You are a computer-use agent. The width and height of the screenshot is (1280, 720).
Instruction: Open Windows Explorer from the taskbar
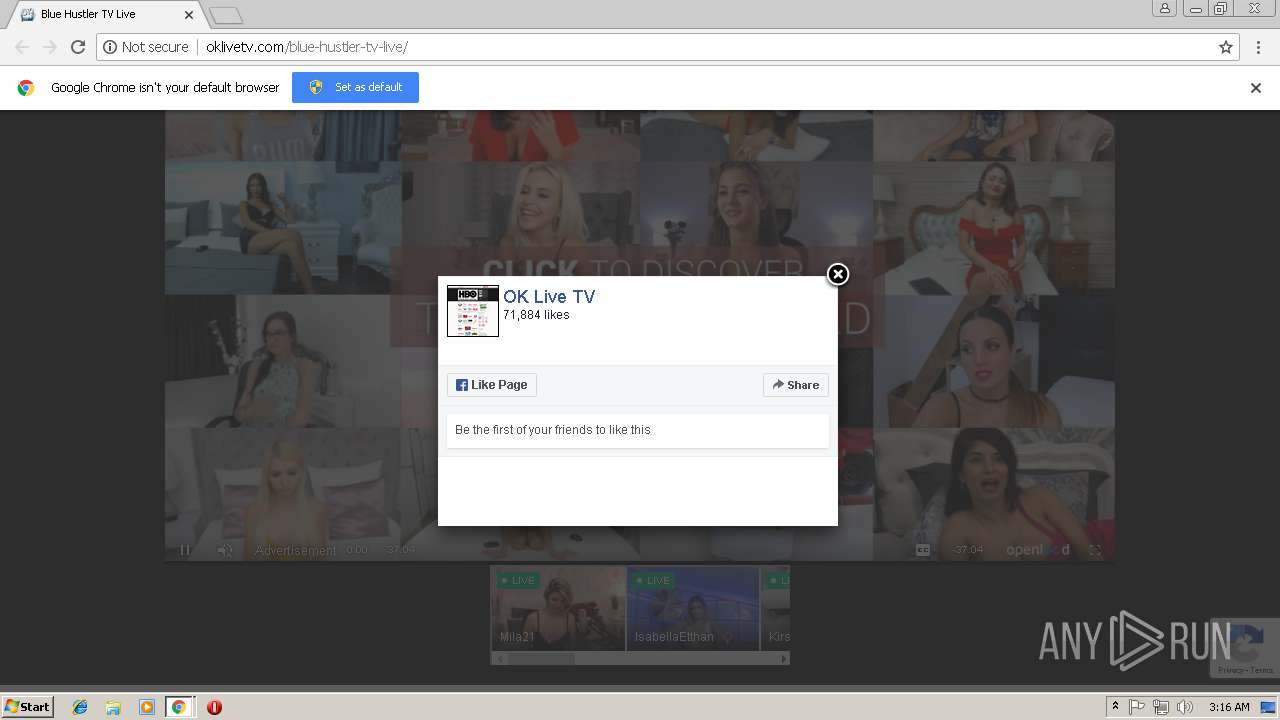[113, 707]
